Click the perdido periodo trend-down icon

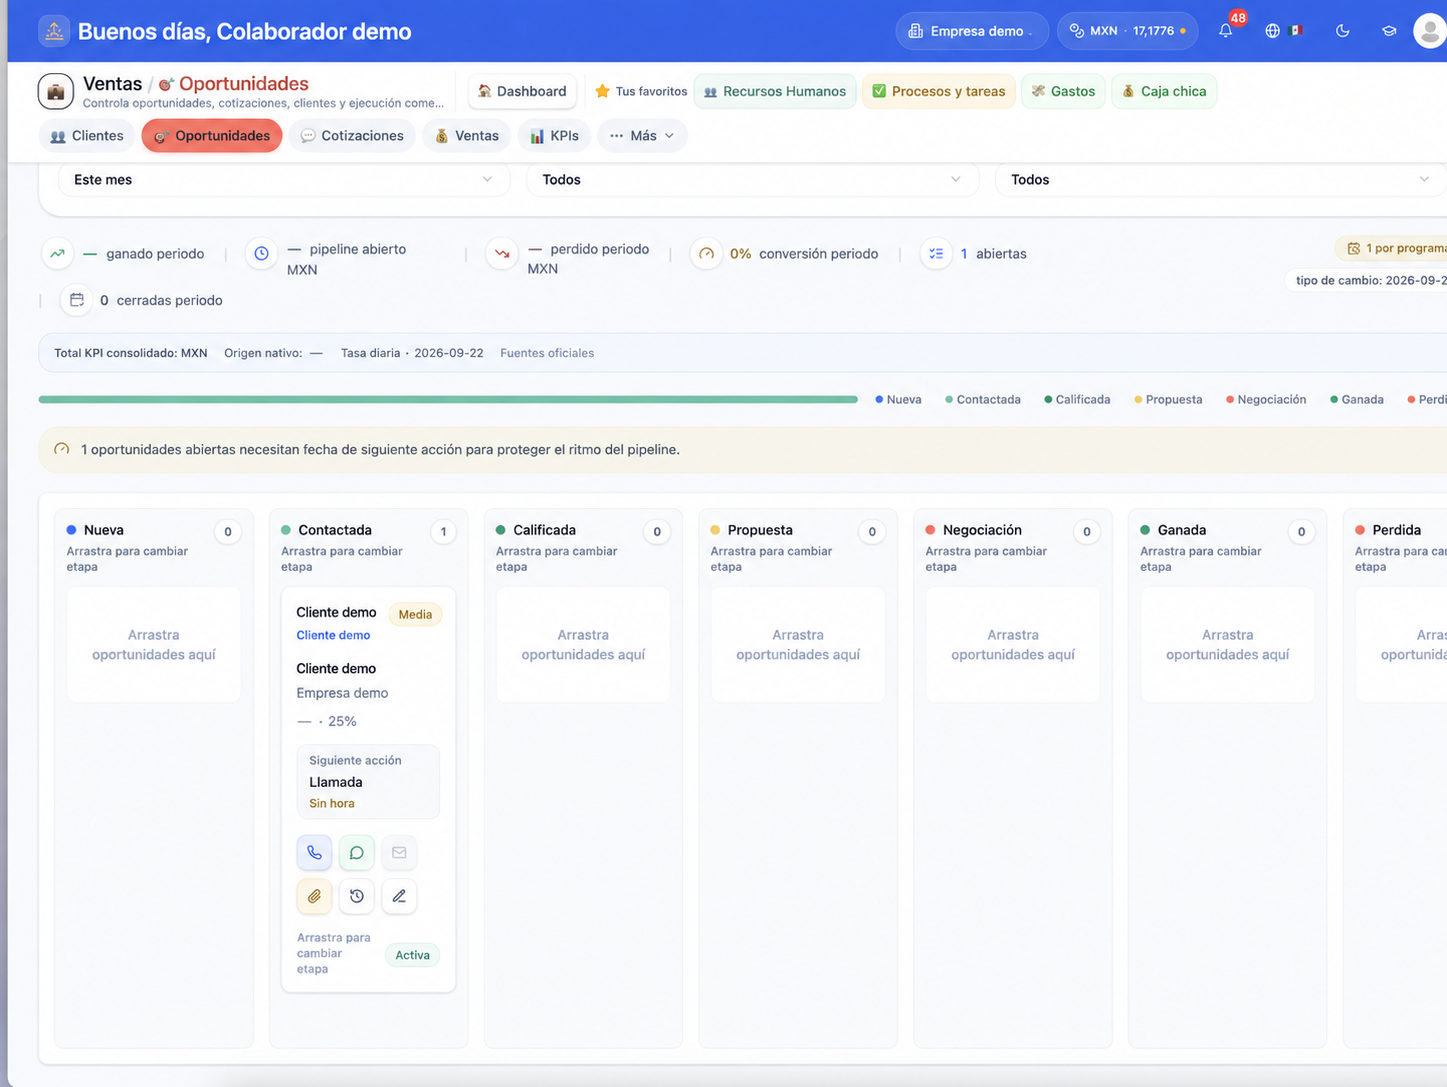[x=502, y=254]
